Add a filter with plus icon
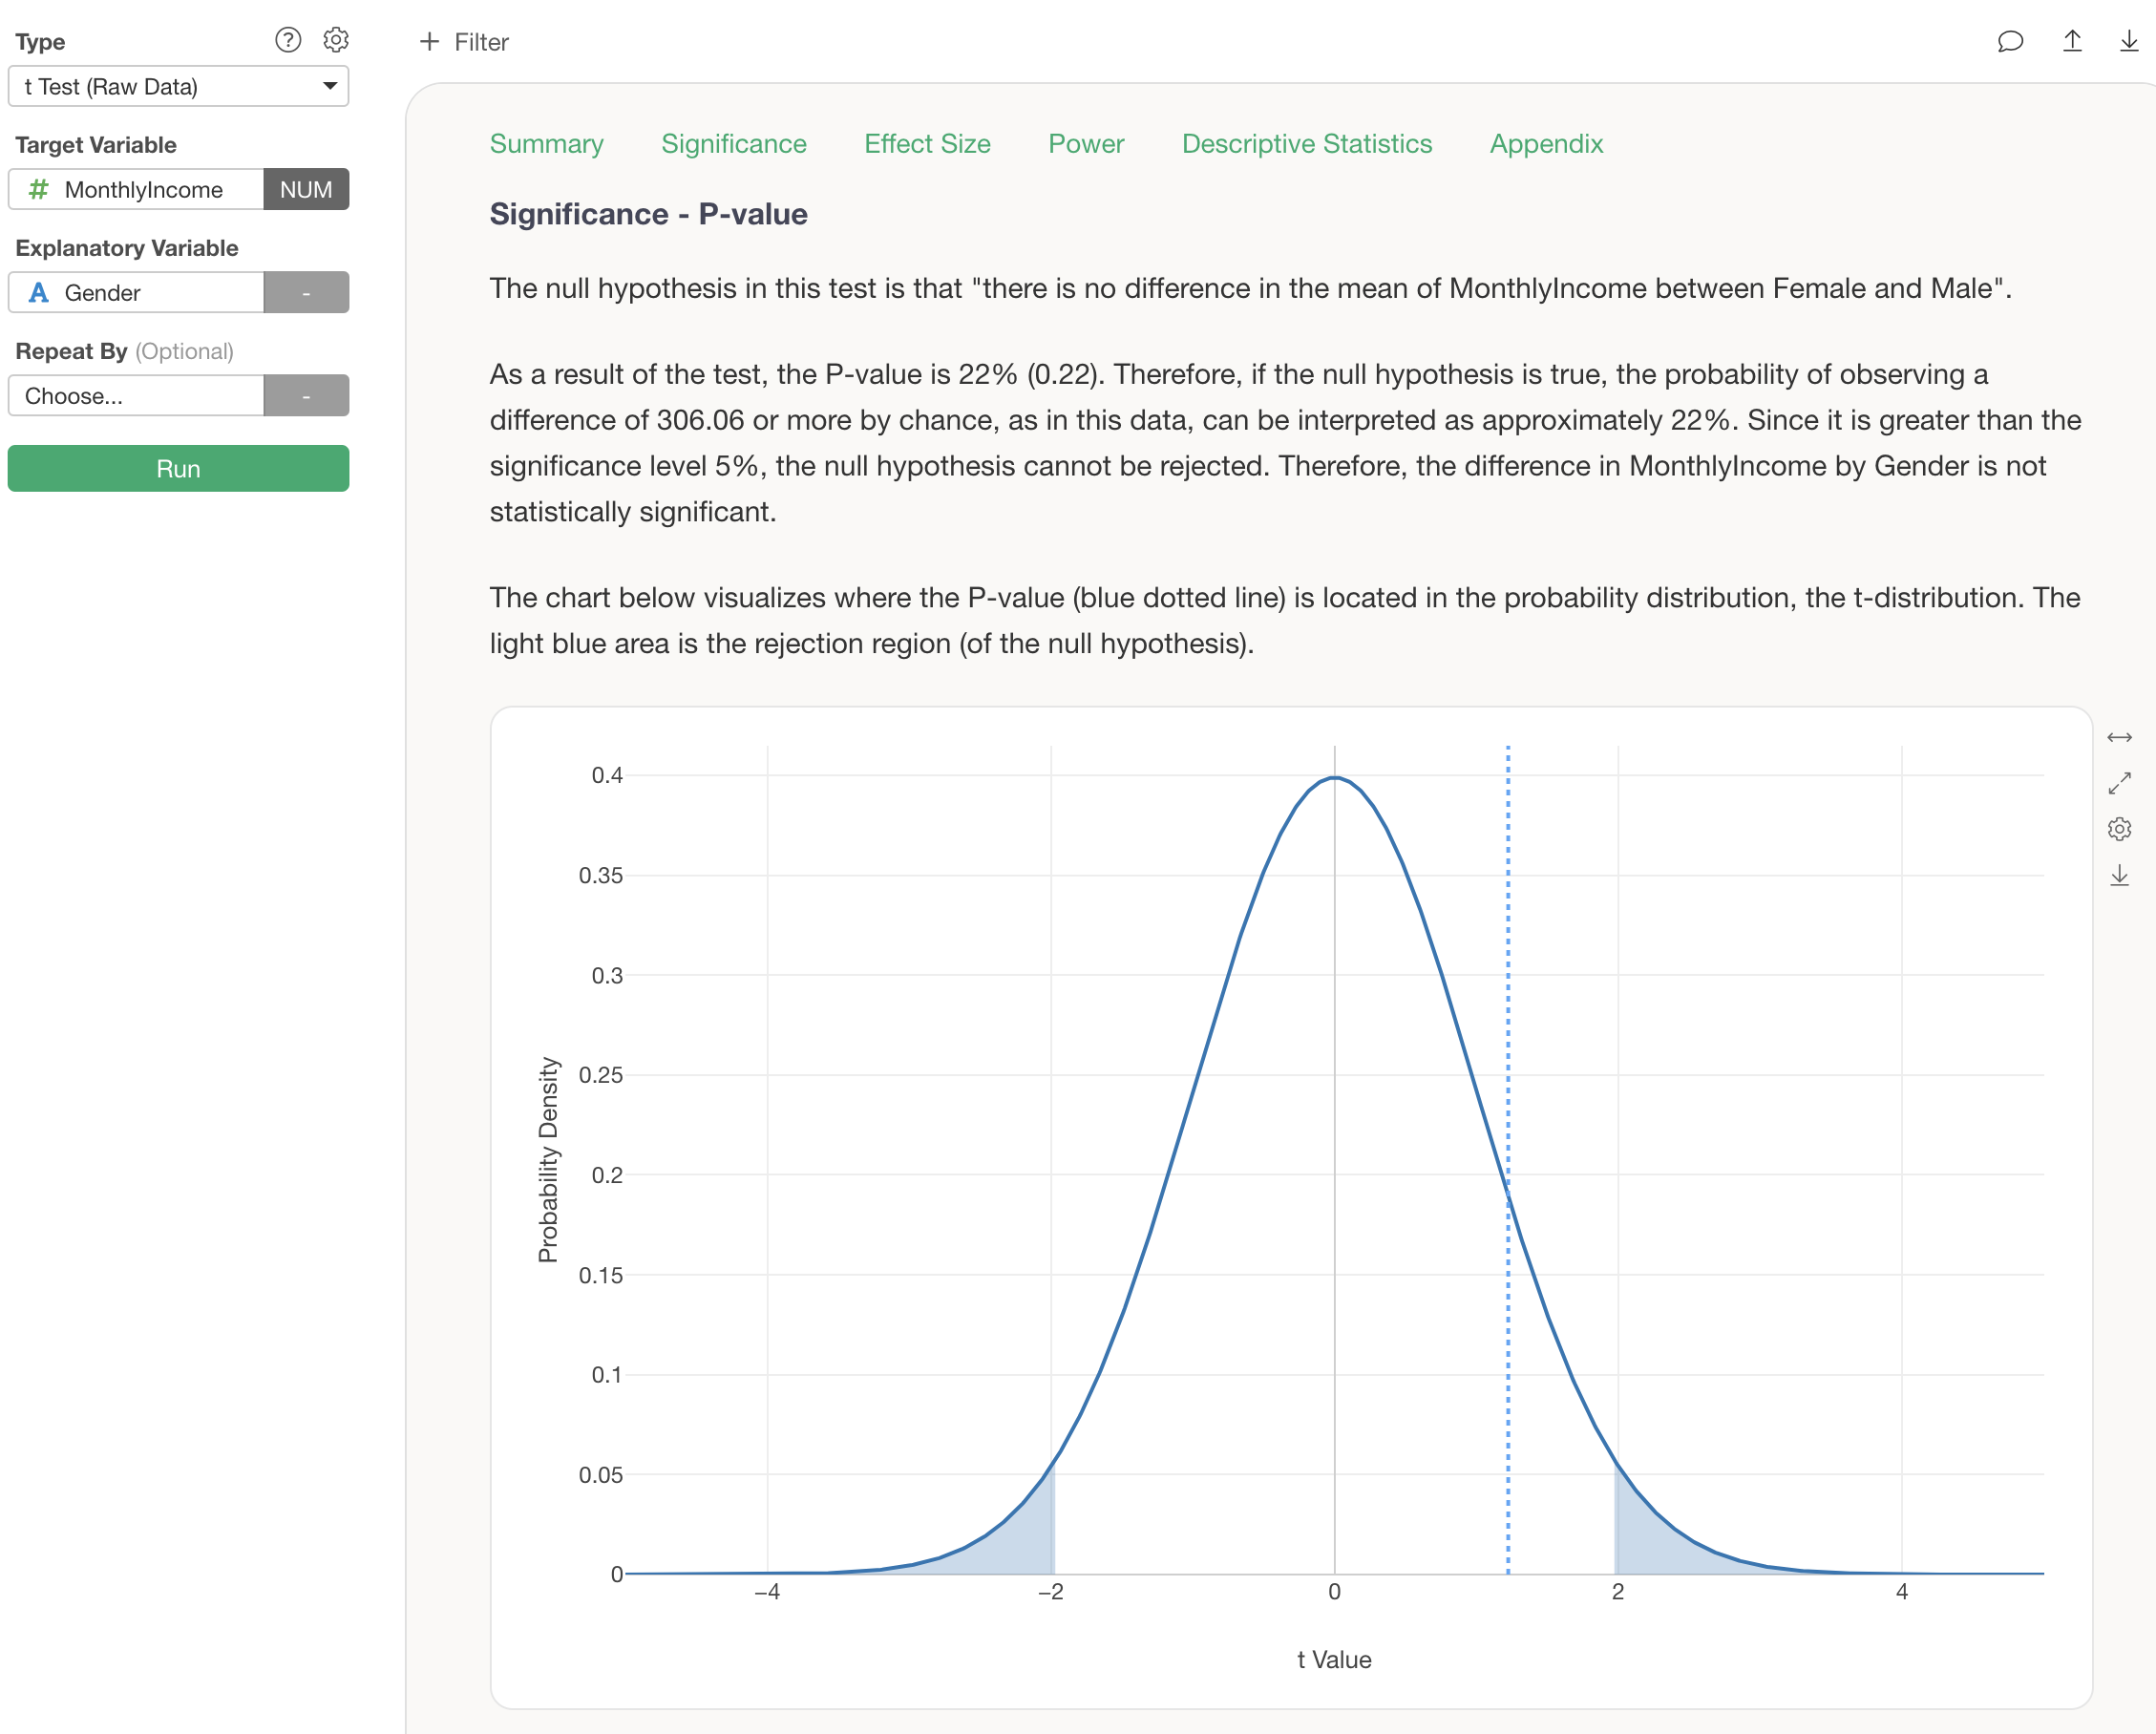This screenshot has height=1734, width=2156. 430,42
